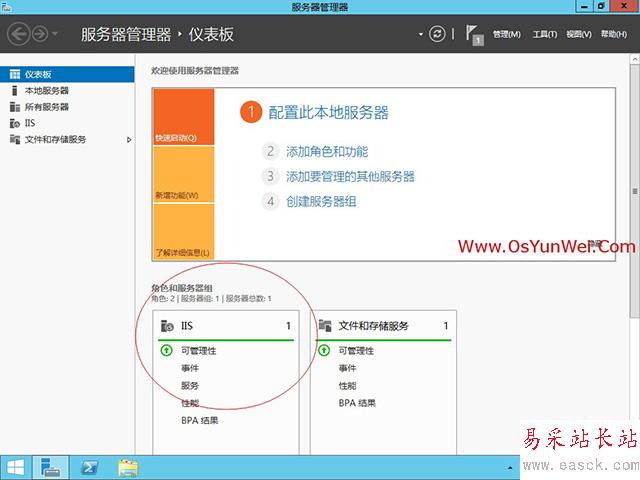Screen dimensions: 640x480
Task: Click the 文件和存储服务 sidebar icon
Action: pos(15,140)
